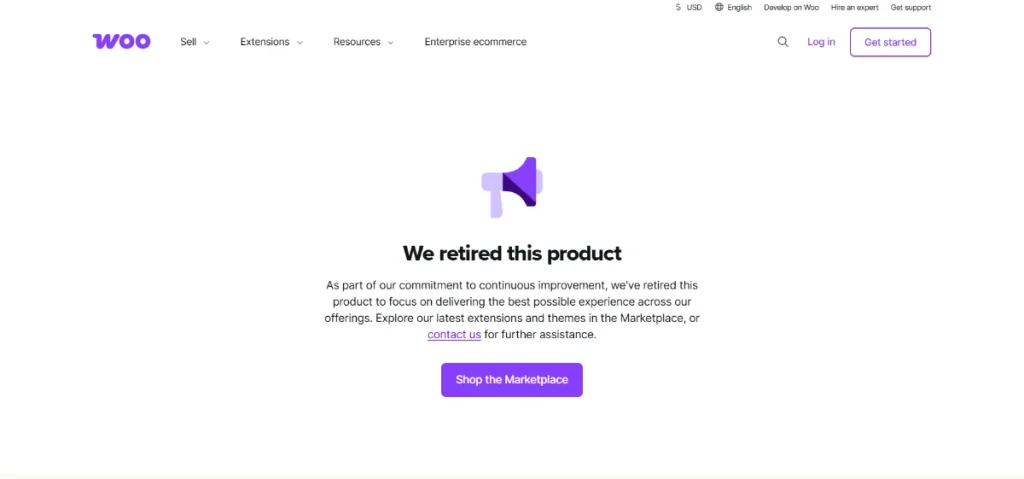The width and height of the screenshot is (1024, 479).
Task: Click the Log in link
Action: 821,42
